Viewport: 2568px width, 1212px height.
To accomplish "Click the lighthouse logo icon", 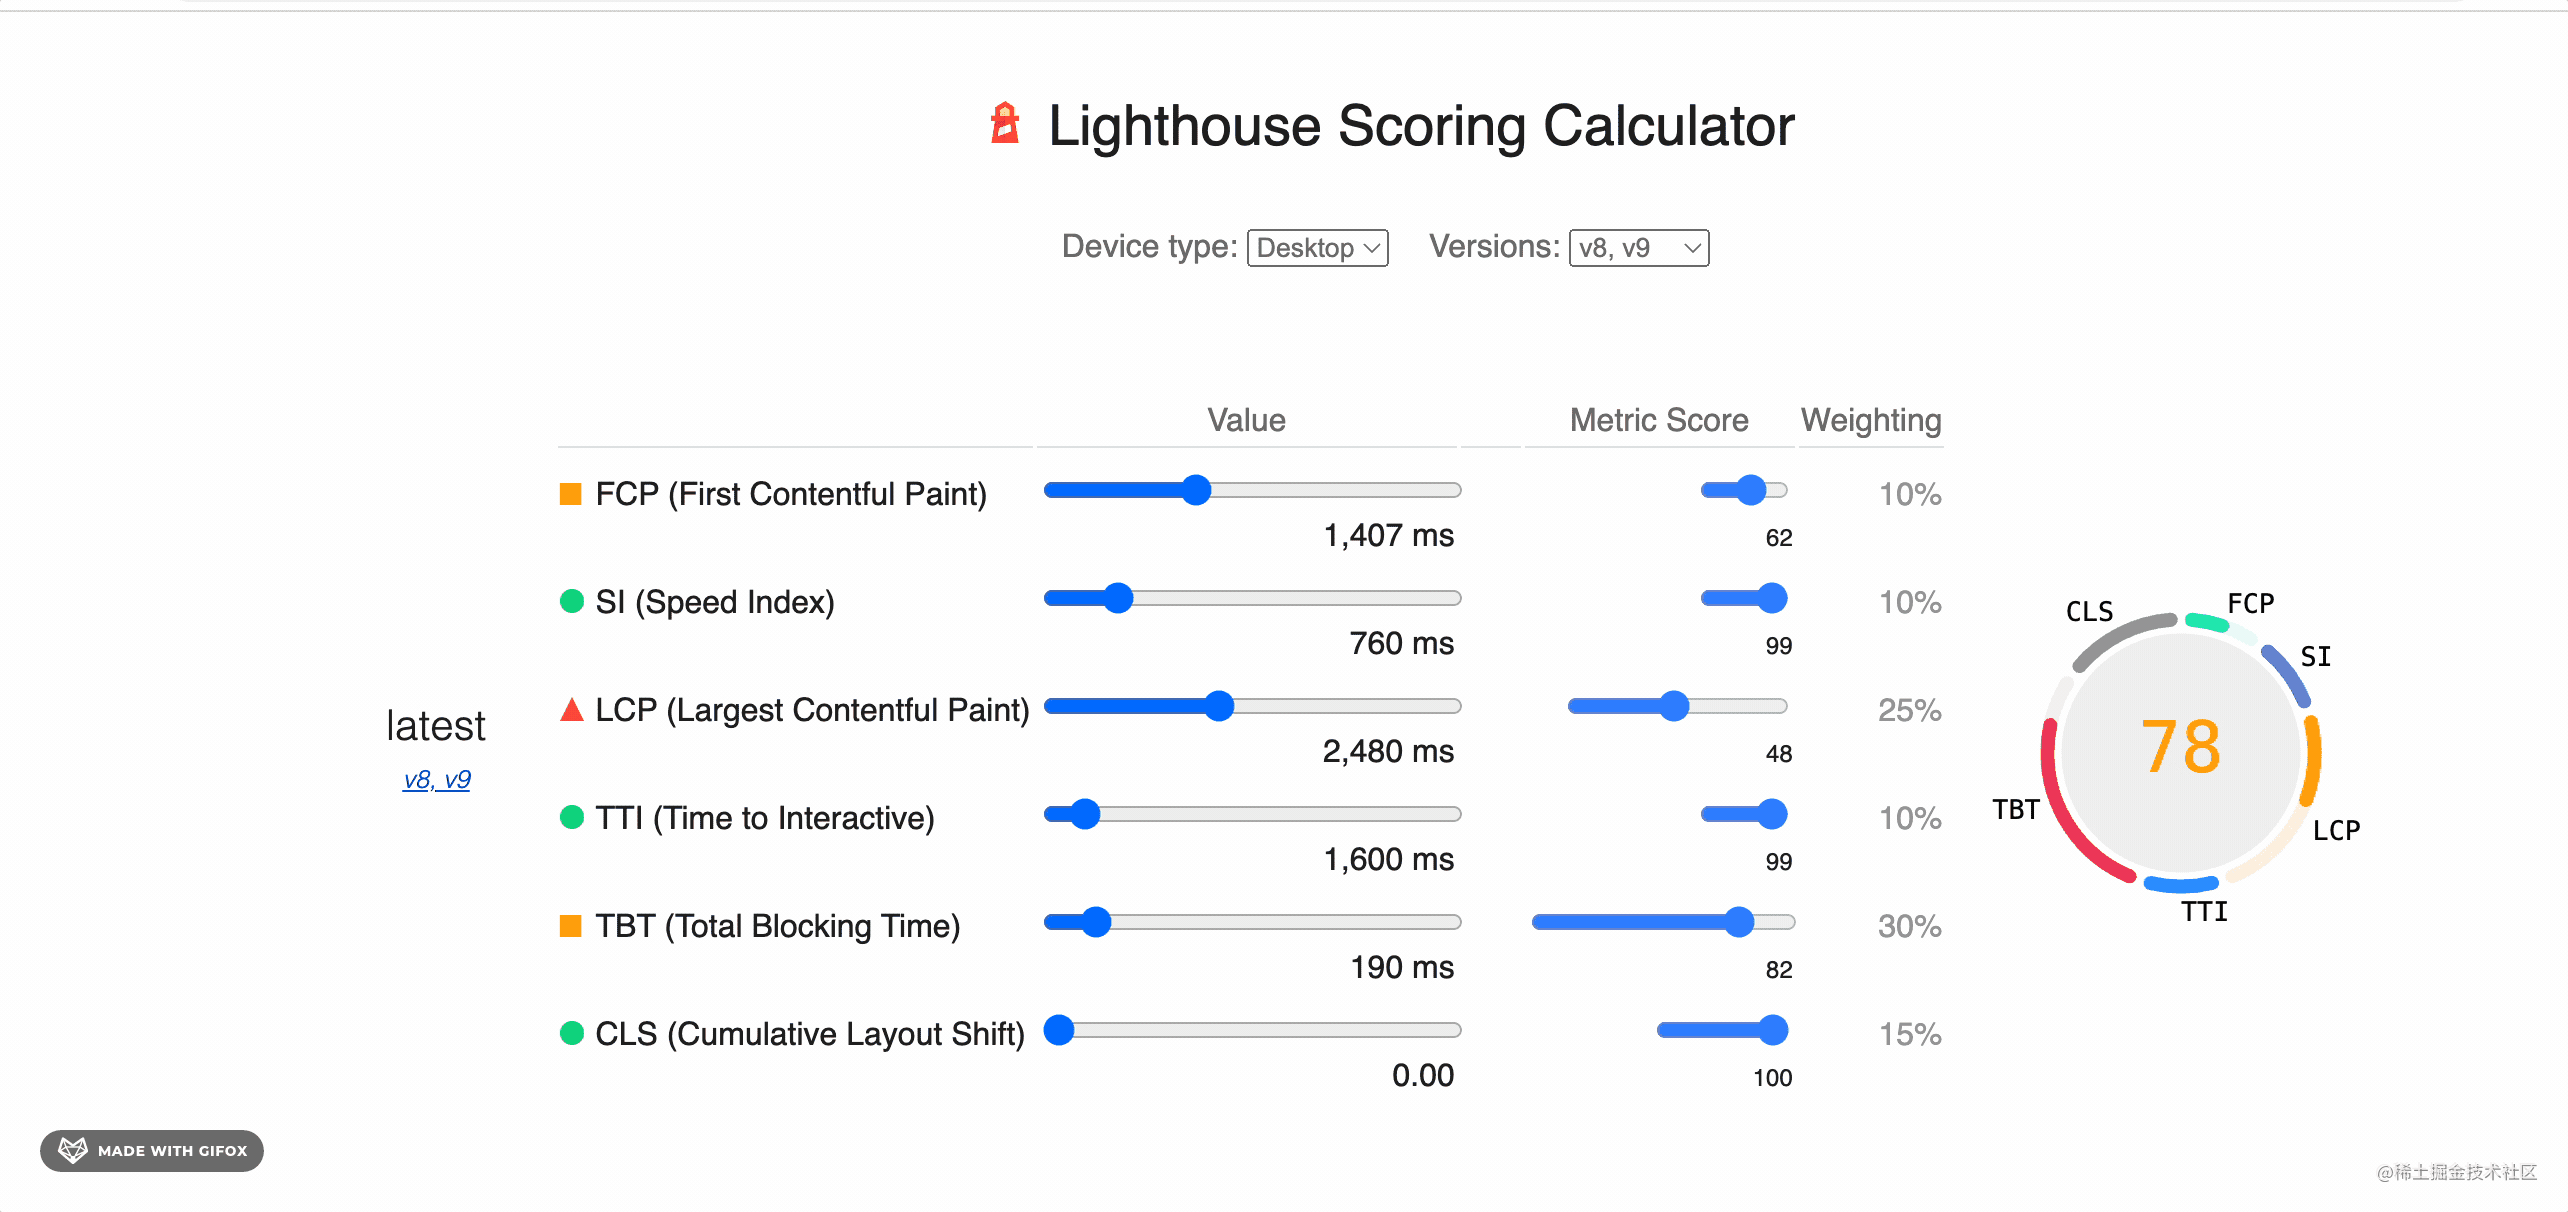I will [1005, 124].
